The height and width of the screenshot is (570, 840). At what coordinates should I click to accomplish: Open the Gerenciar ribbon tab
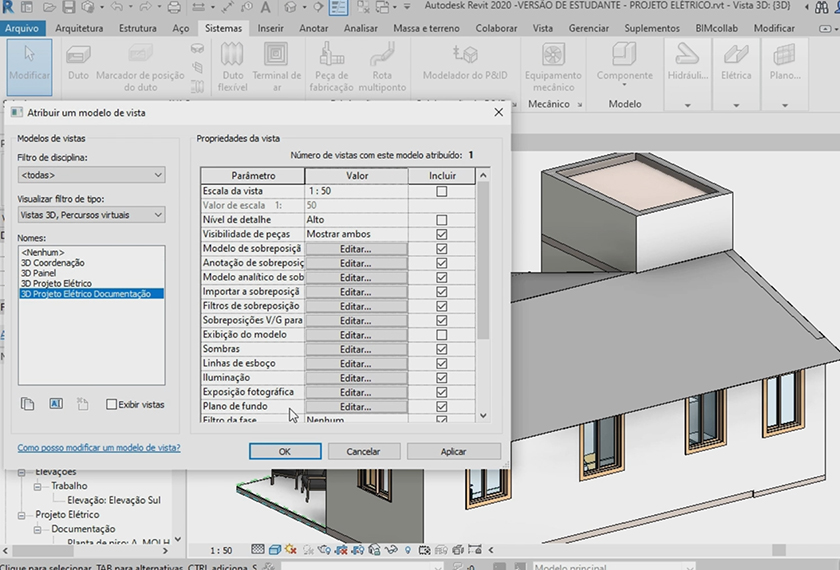tap(588, 28)
